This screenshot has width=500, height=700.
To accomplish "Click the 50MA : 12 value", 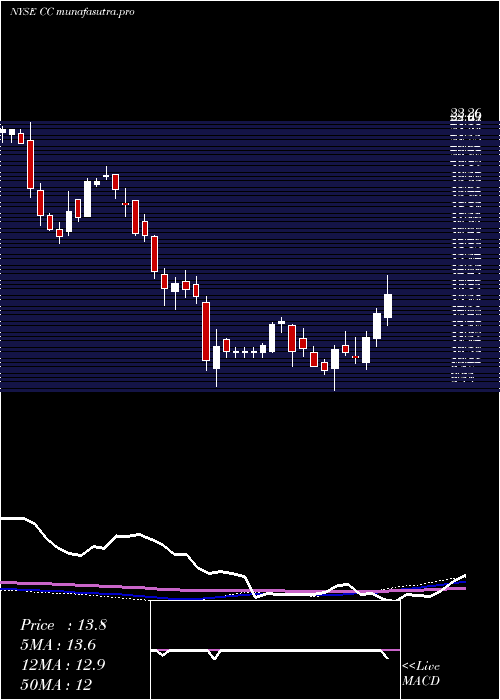I will [x=56, y=684].
